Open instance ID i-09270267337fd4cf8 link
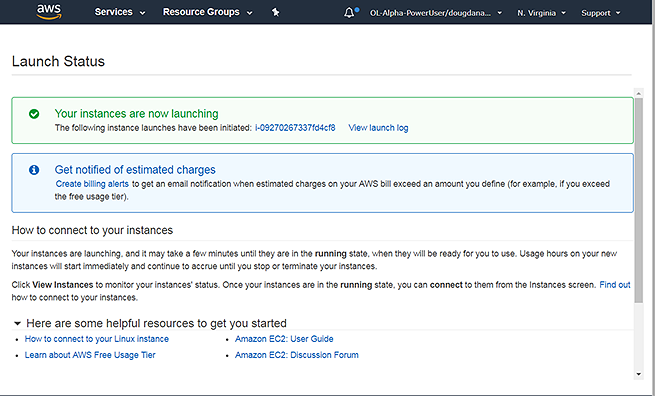Image resolution: width=655 pixels, height=396 pixels. coord(295,128)
